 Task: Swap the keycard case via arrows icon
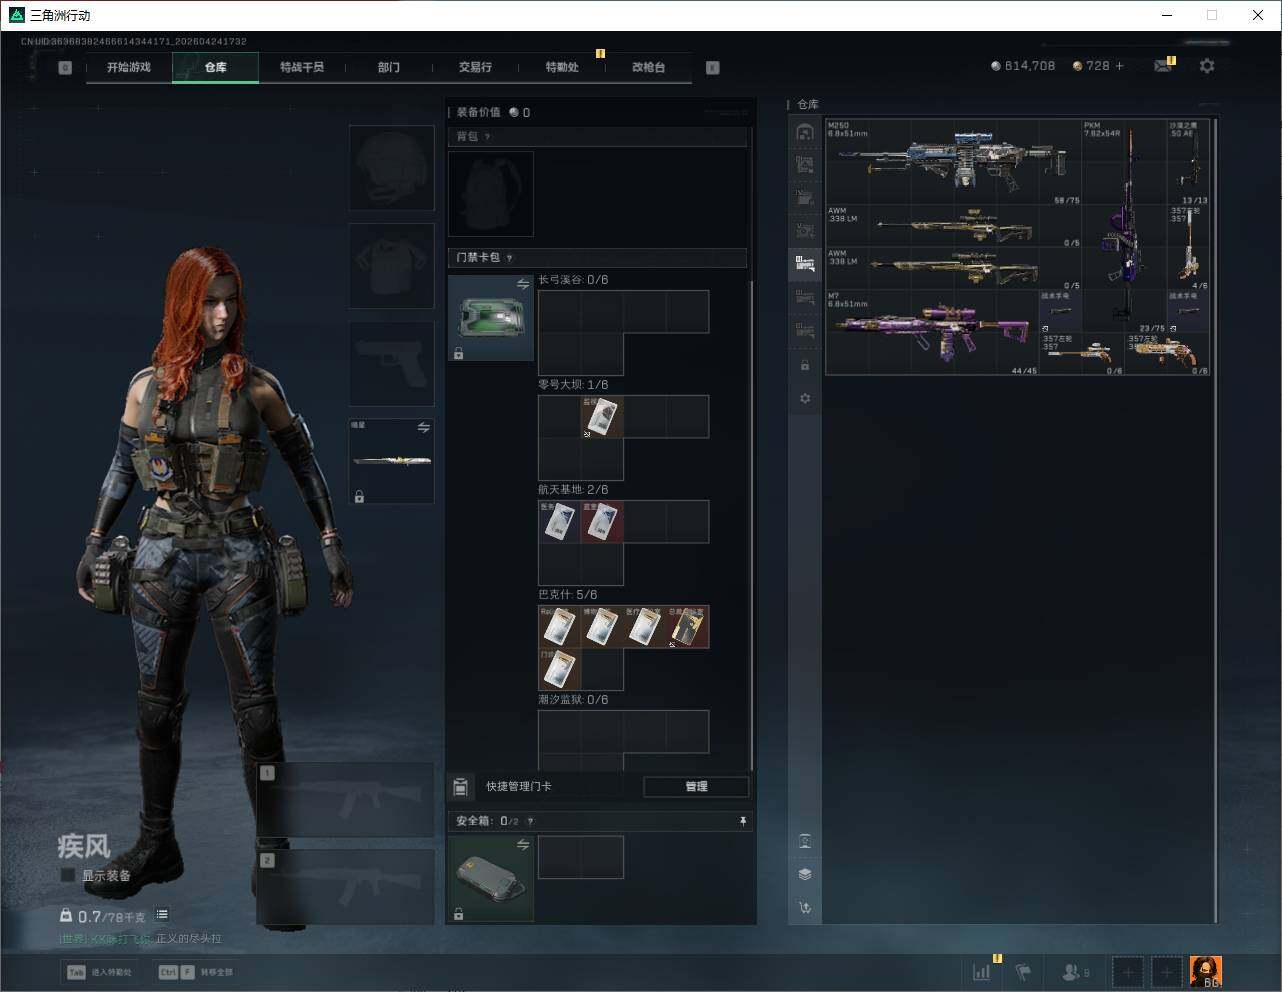click(522, 285)
